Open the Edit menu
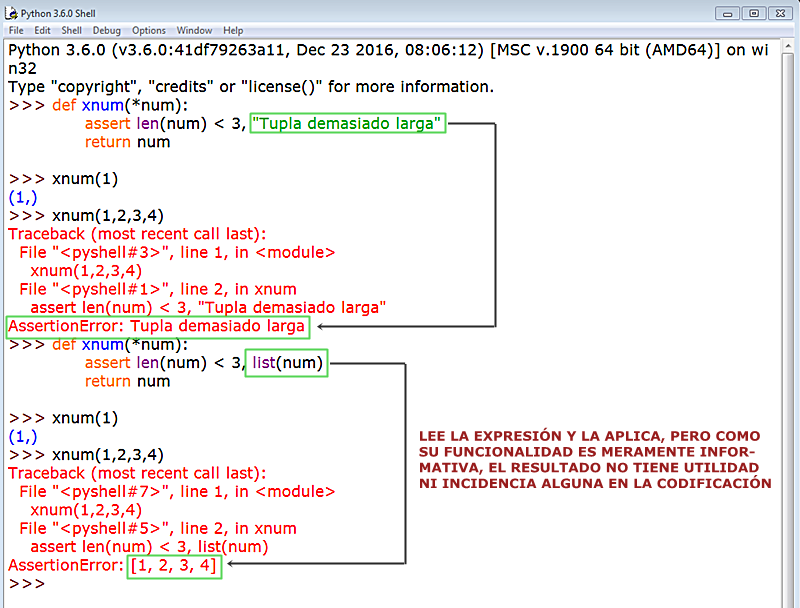Screen dimensions: 800x608 coord(43,30)
